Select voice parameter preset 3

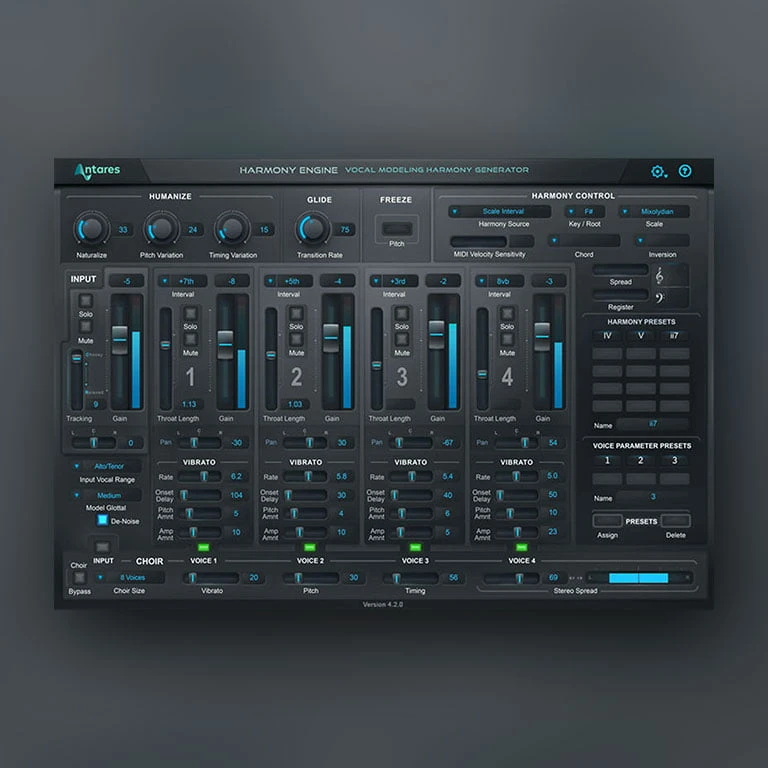[x=674, y=460]
